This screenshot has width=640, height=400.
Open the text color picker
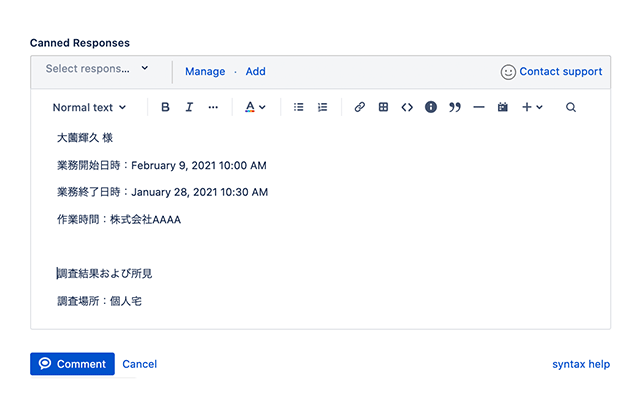255,107
